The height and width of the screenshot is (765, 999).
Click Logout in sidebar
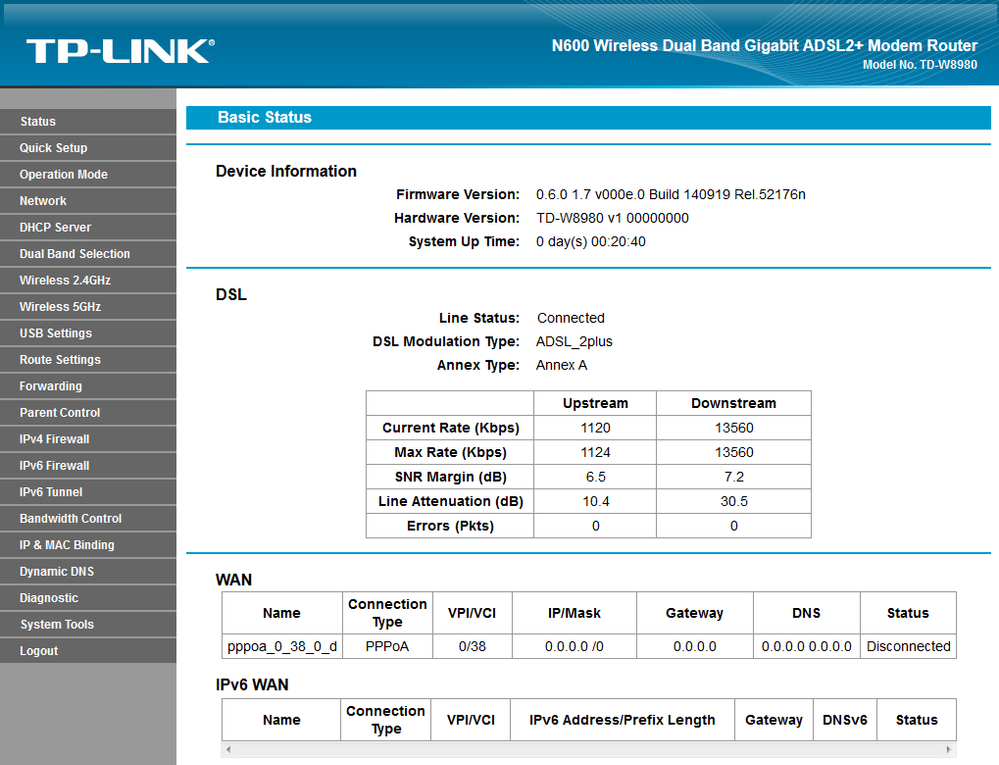[88, 651]
